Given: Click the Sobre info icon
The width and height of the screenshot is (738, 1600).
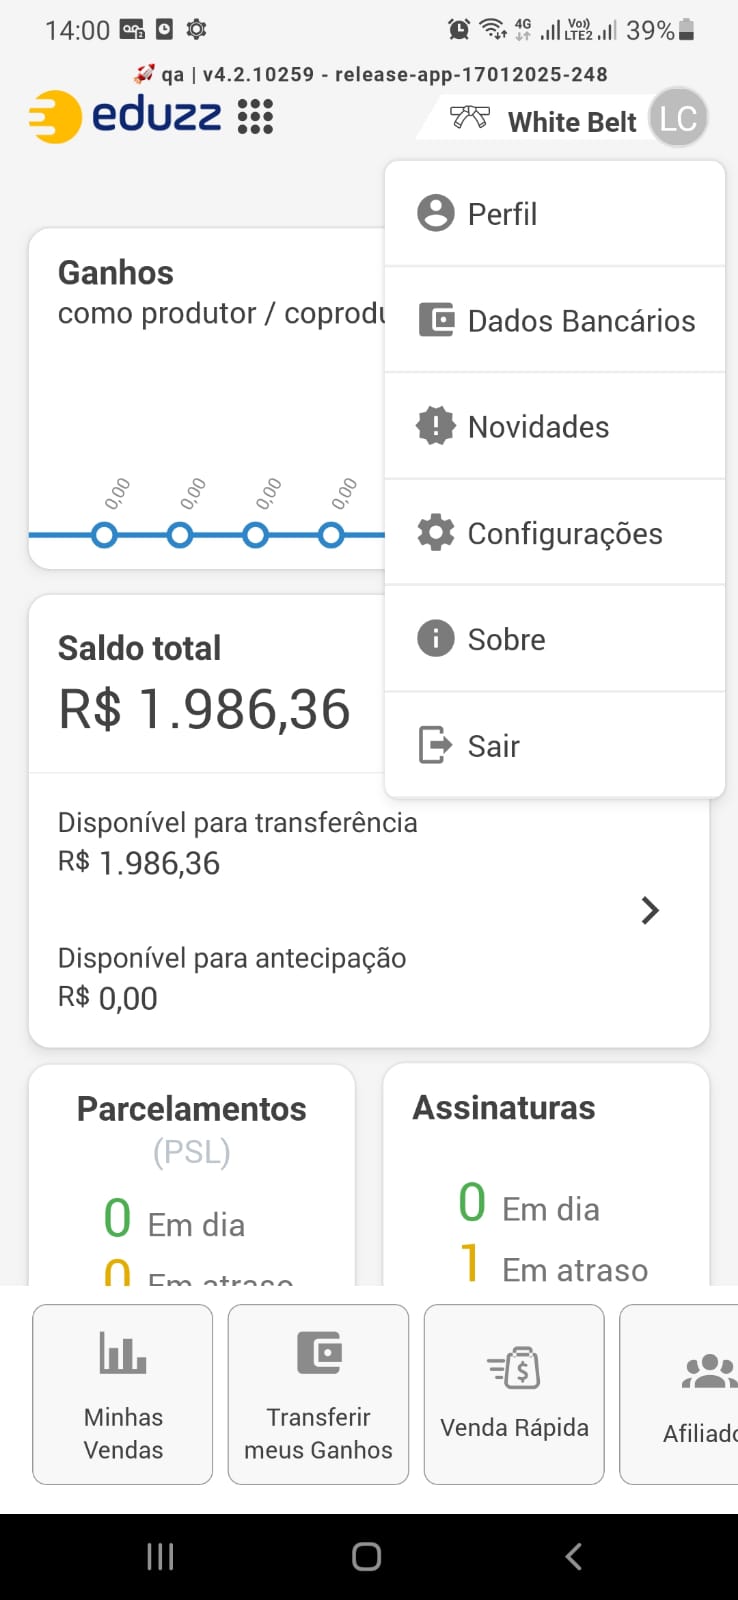Looking at the screenshot, I should click(x=435, y=638).
